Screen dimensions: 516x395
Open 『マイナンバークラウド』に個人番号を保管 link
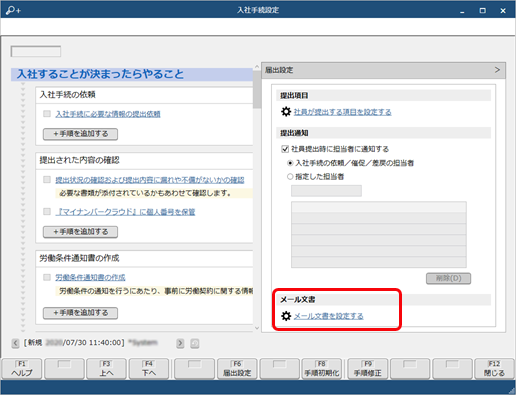125,212
